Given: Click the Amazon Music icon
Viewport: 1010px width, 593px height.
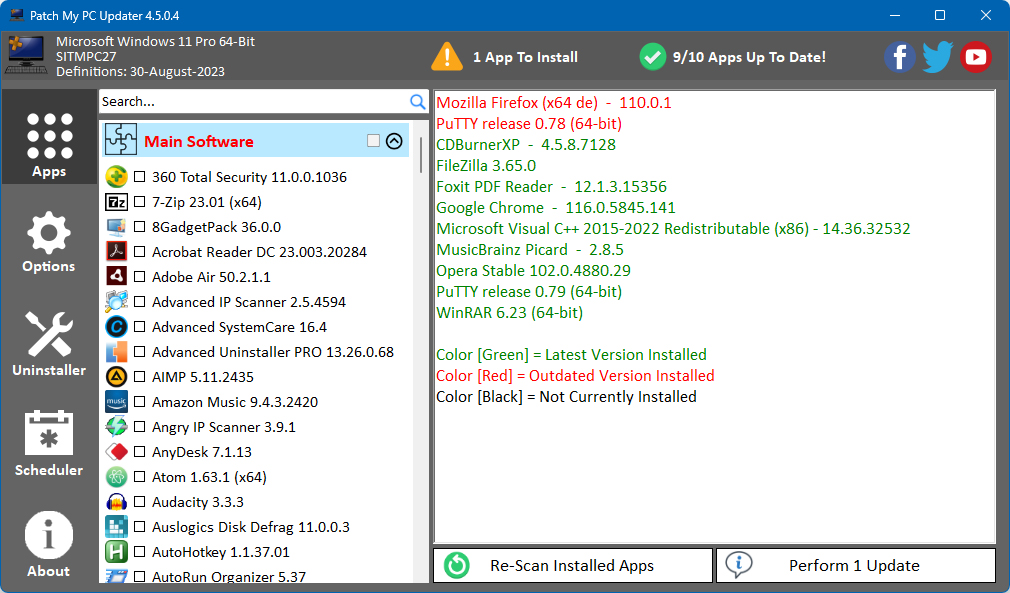Looking at the screenshot, I should 117,402.
